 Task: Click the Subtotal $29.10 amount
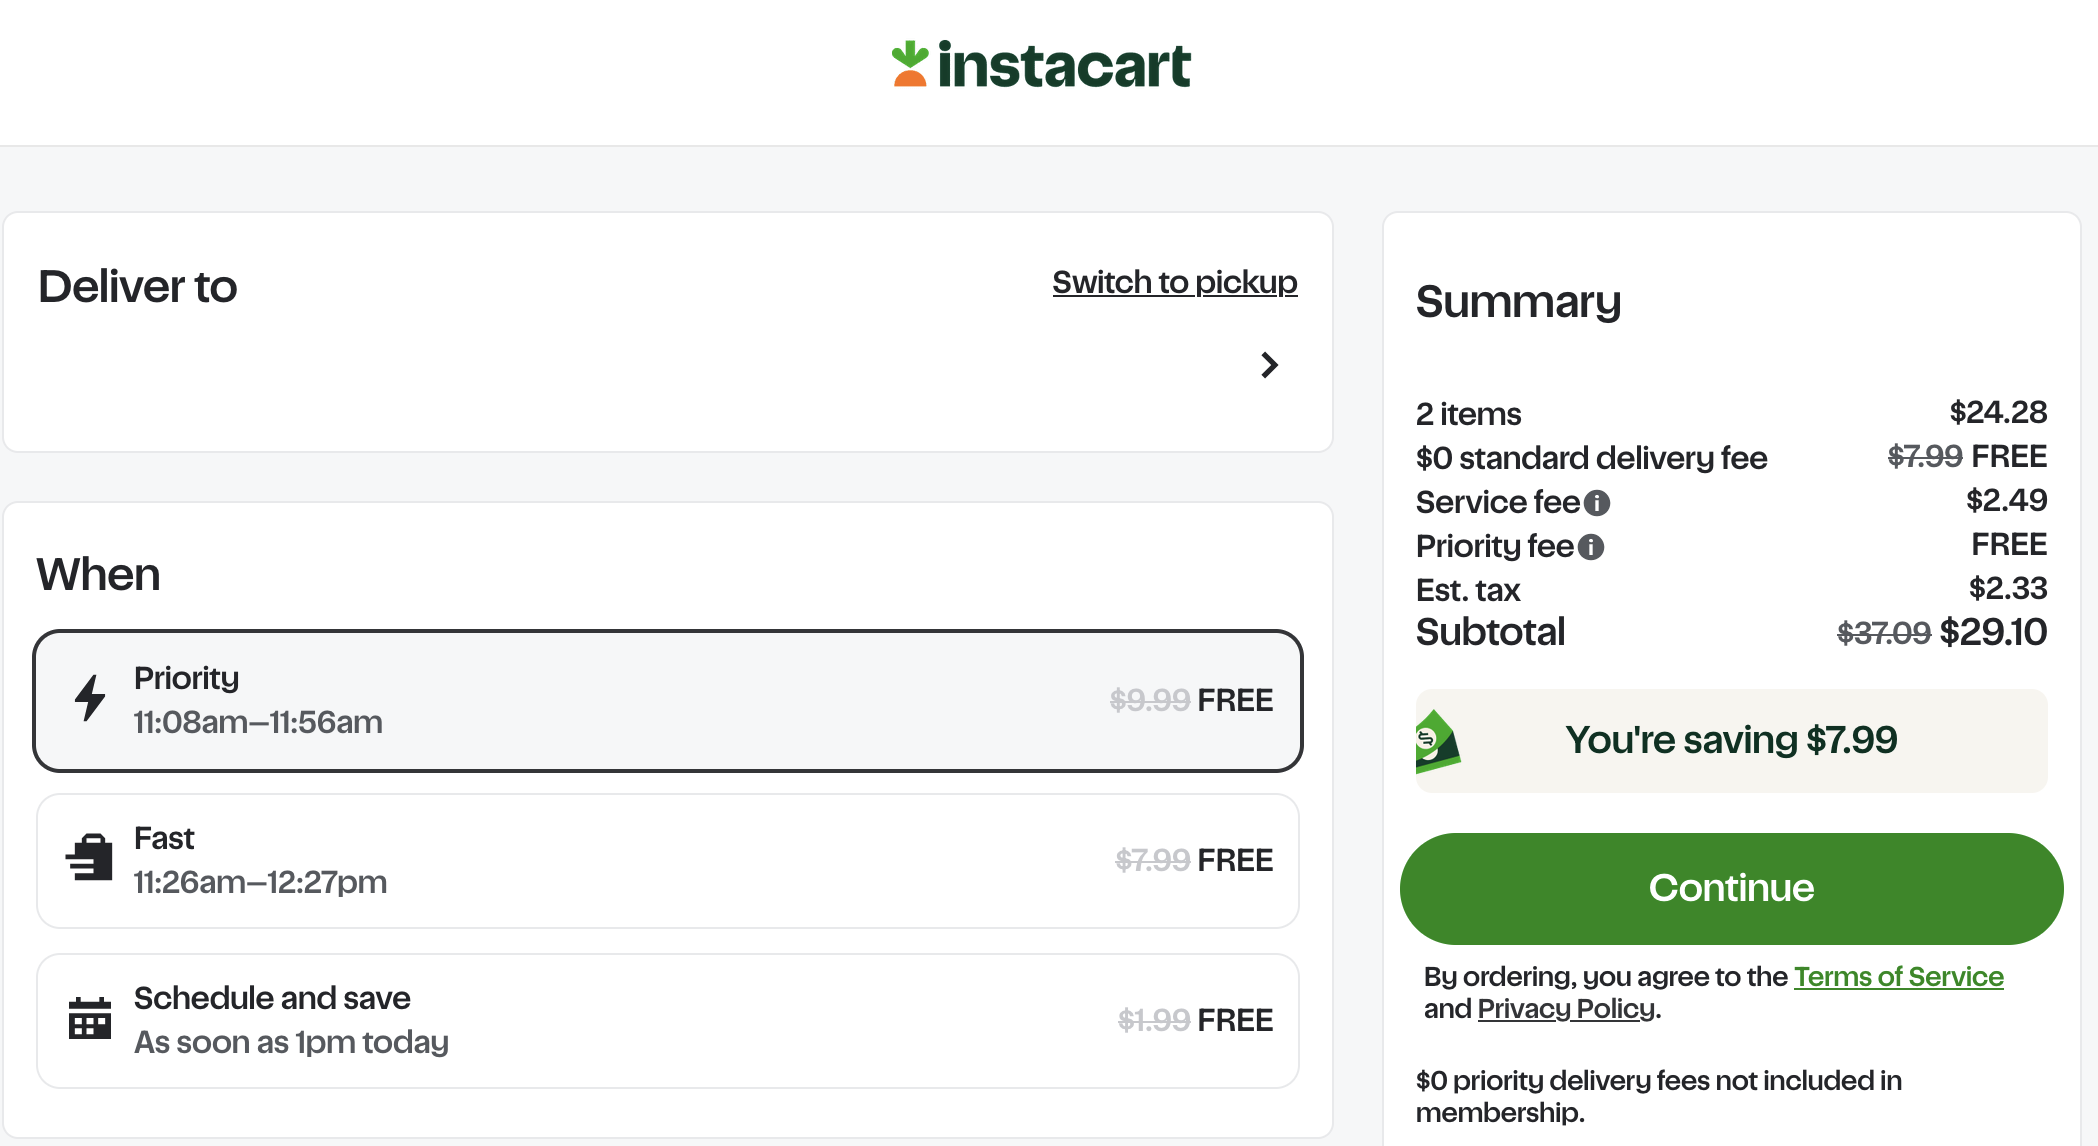coord(1992,632)
